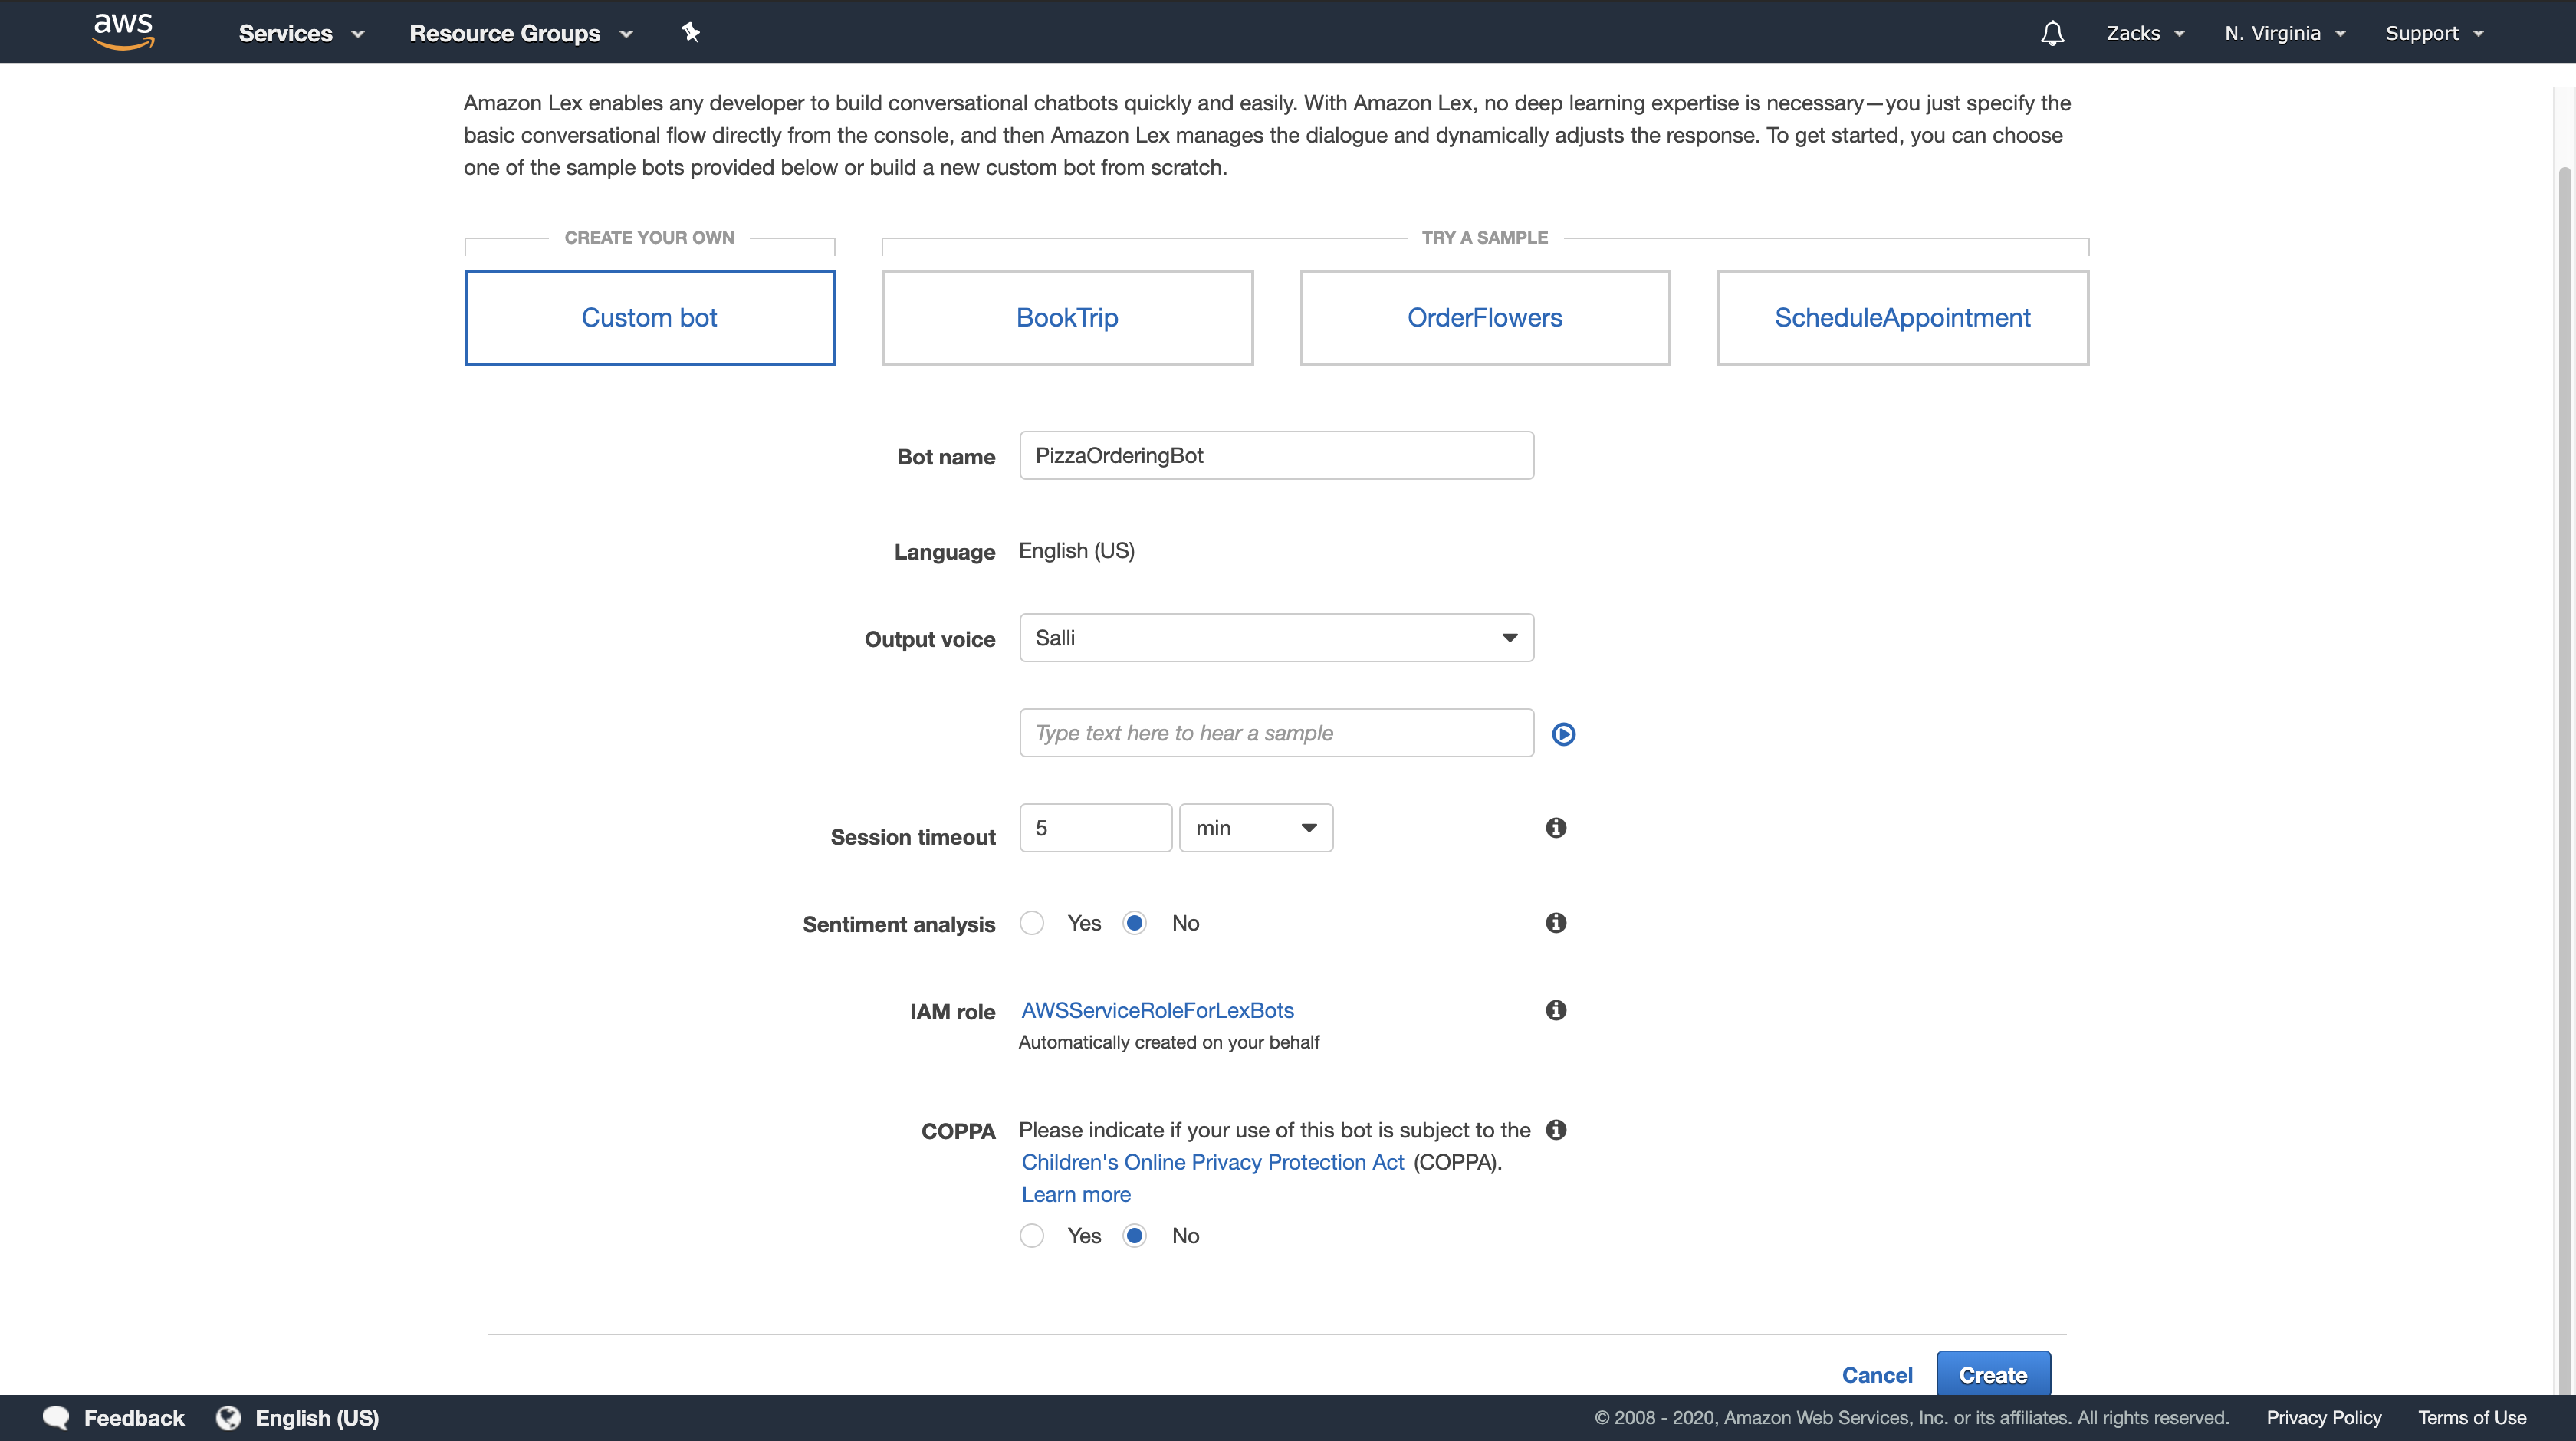Click IAM role info icon
The image size is (2576, 1441).
(x=1555, y=1010)
